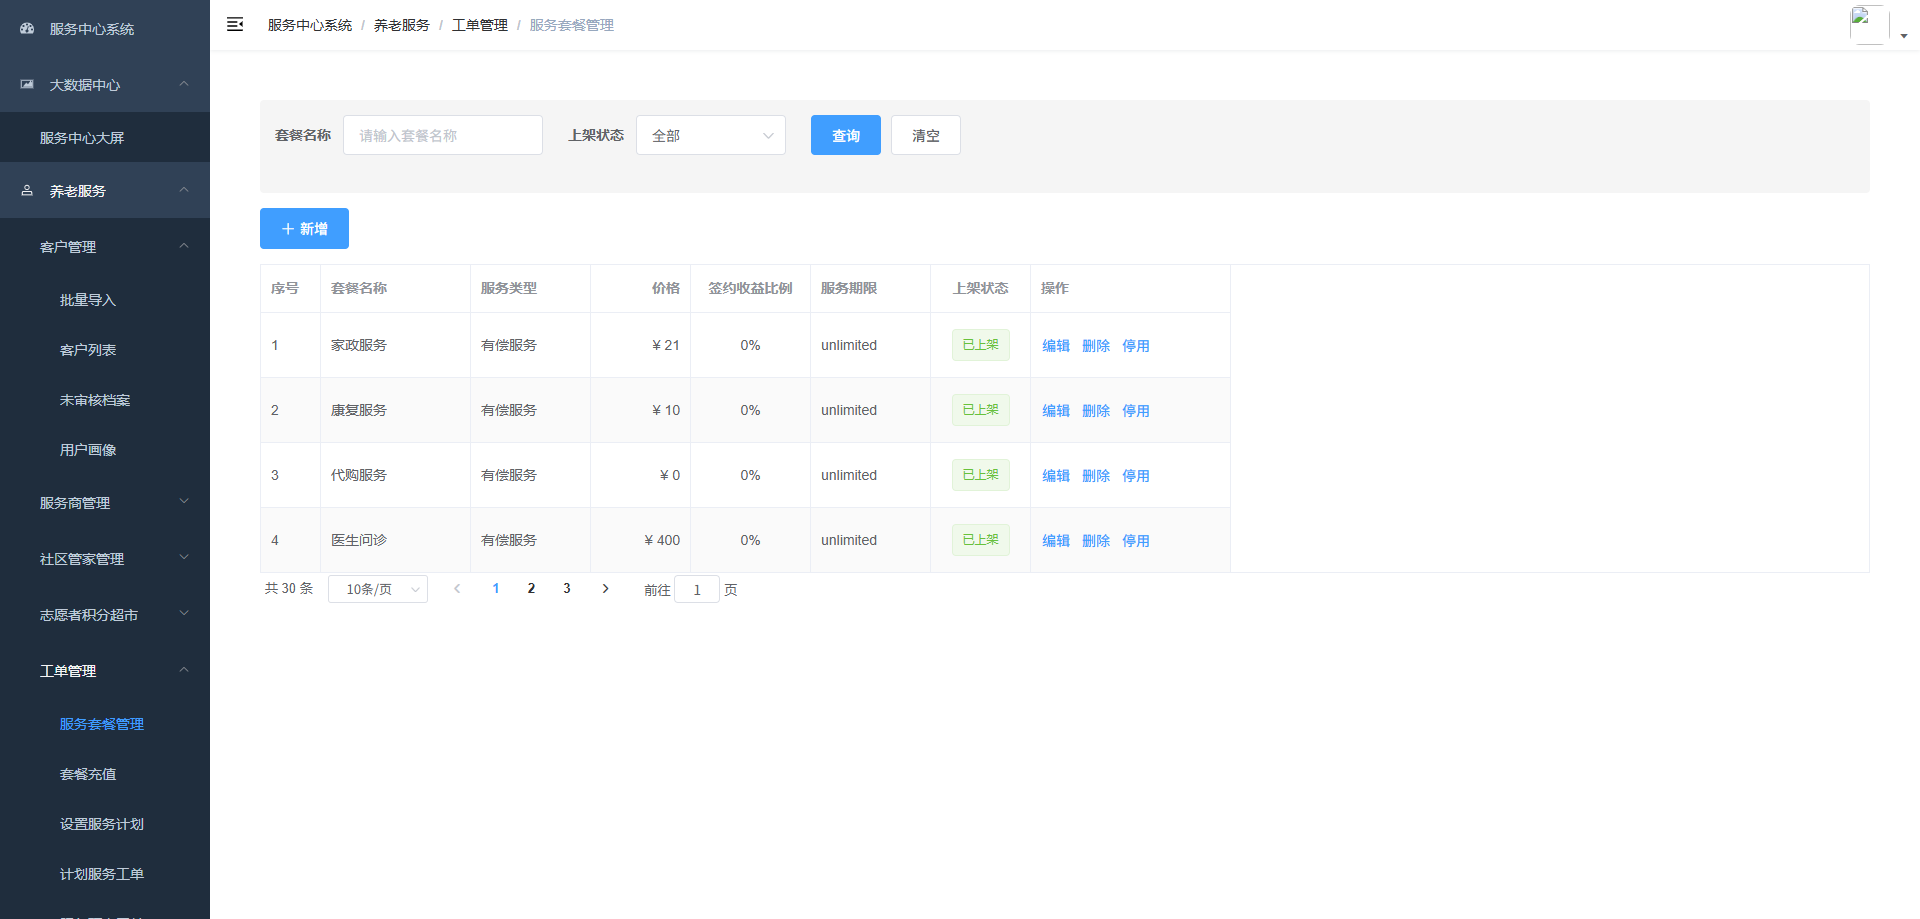
Task: Collapse the 大数据中心 menu chevron
Action: point(184,84)
